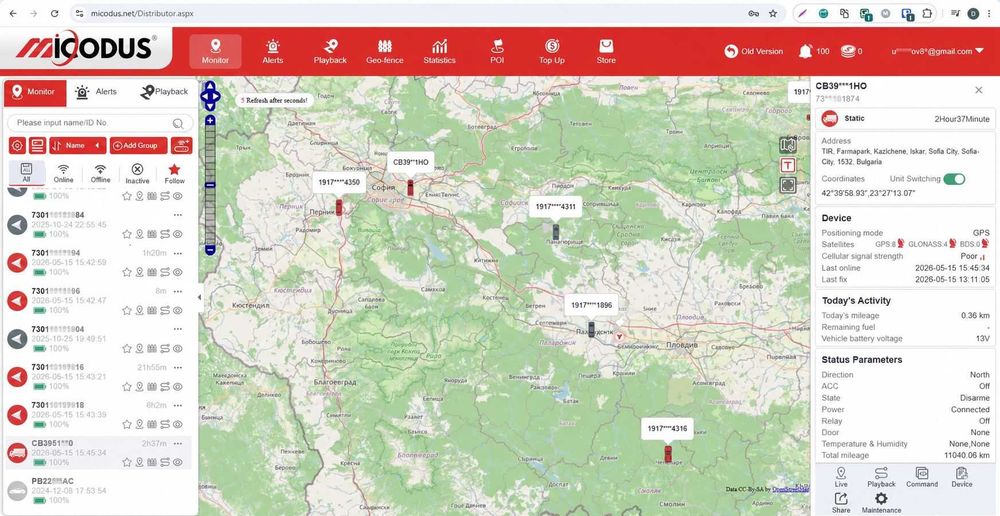The height and width of the screenshot is (516, 1000).
Task: Select the Monitor tab in left panel
Action: point(34,92)
